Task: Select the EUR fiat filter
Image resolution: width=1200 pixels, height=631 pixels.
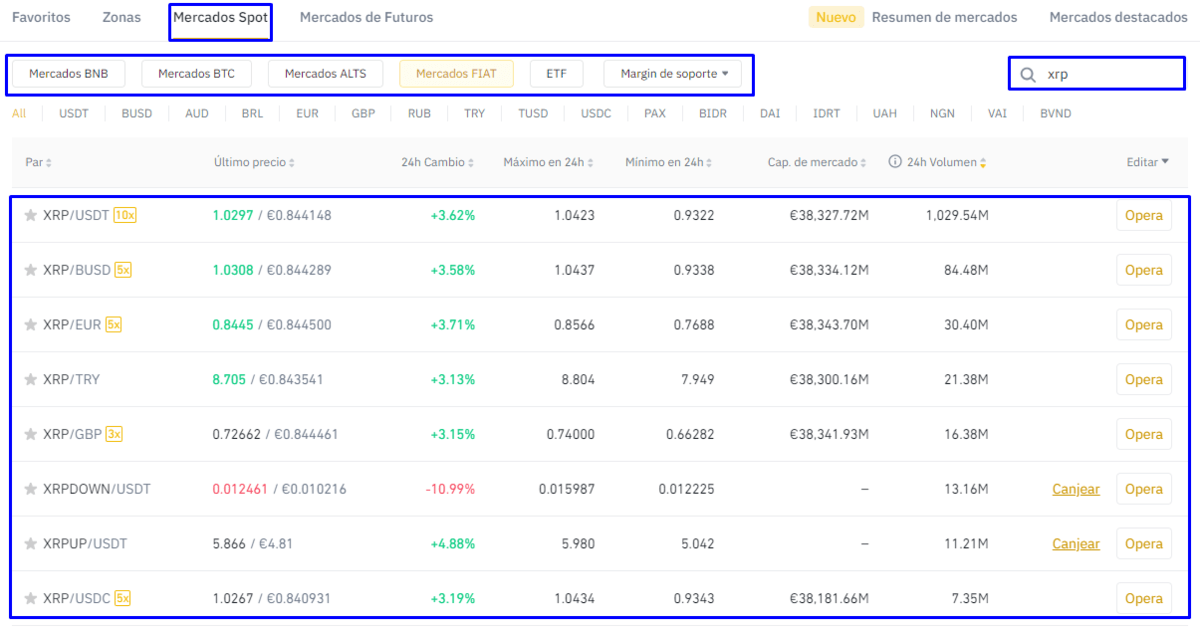Action: click(x=307, y=113)
